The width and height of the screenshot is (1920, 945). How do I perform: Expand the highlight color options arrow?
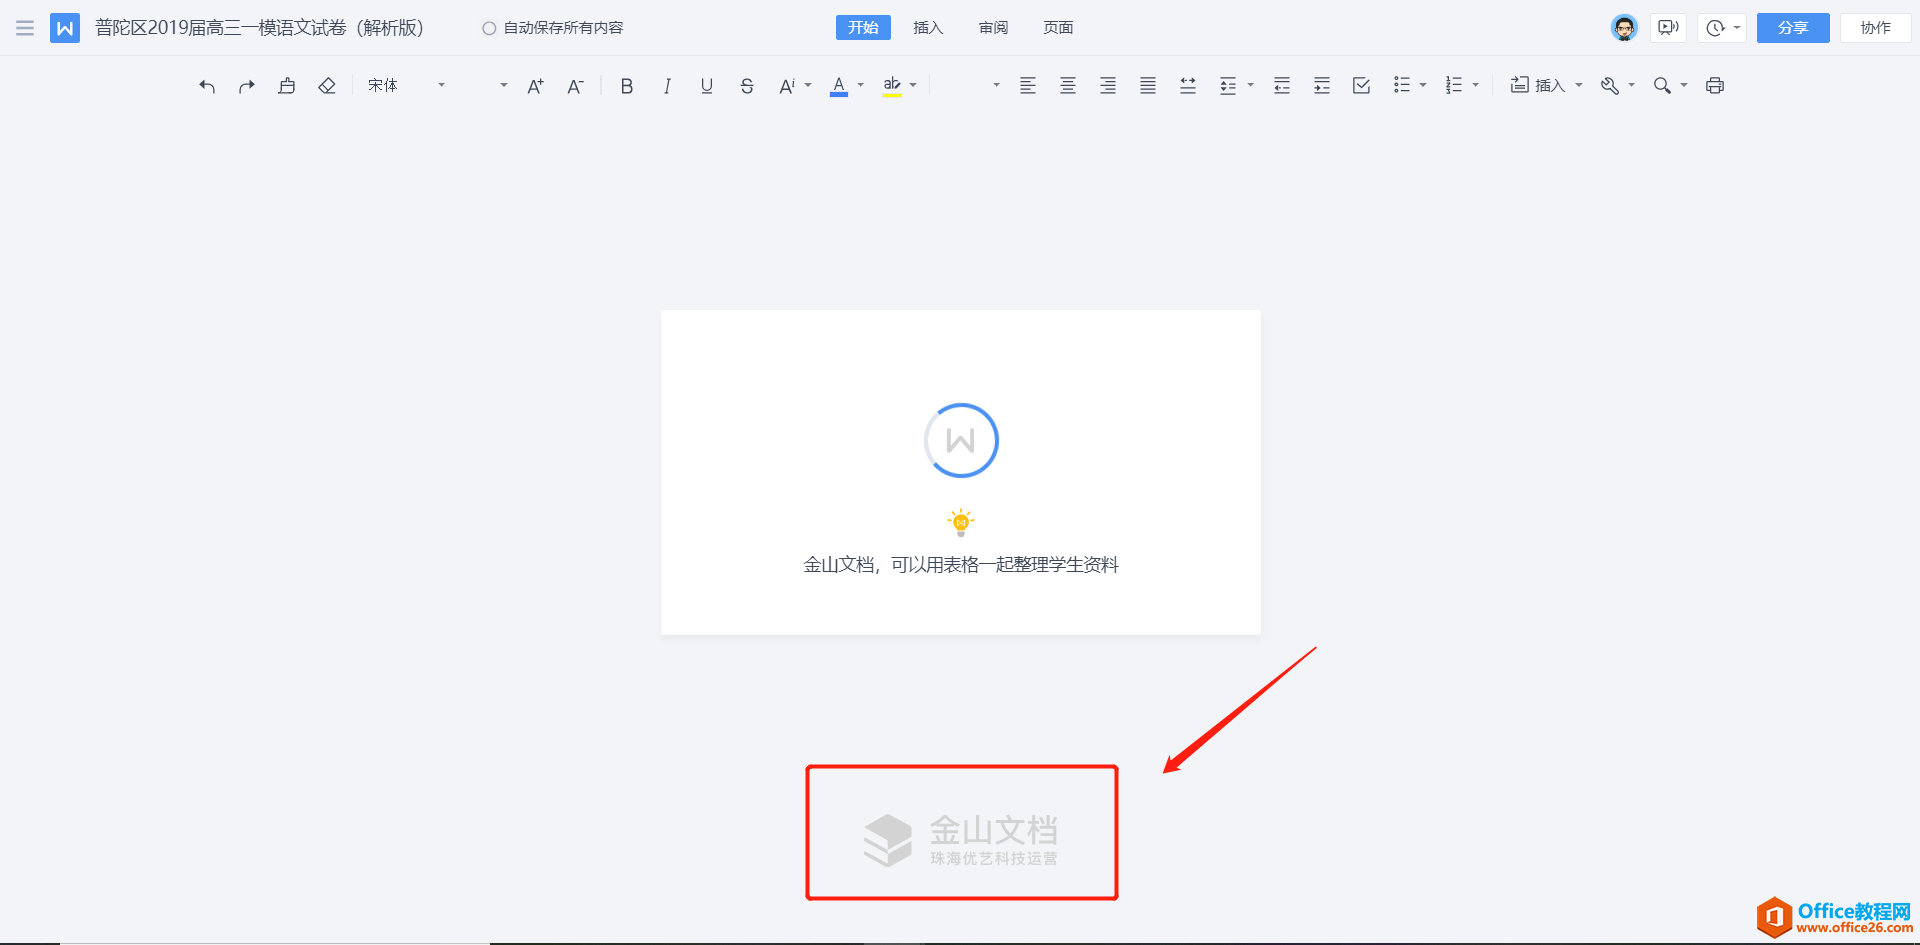pyautogui.click(x=913, y=86)
